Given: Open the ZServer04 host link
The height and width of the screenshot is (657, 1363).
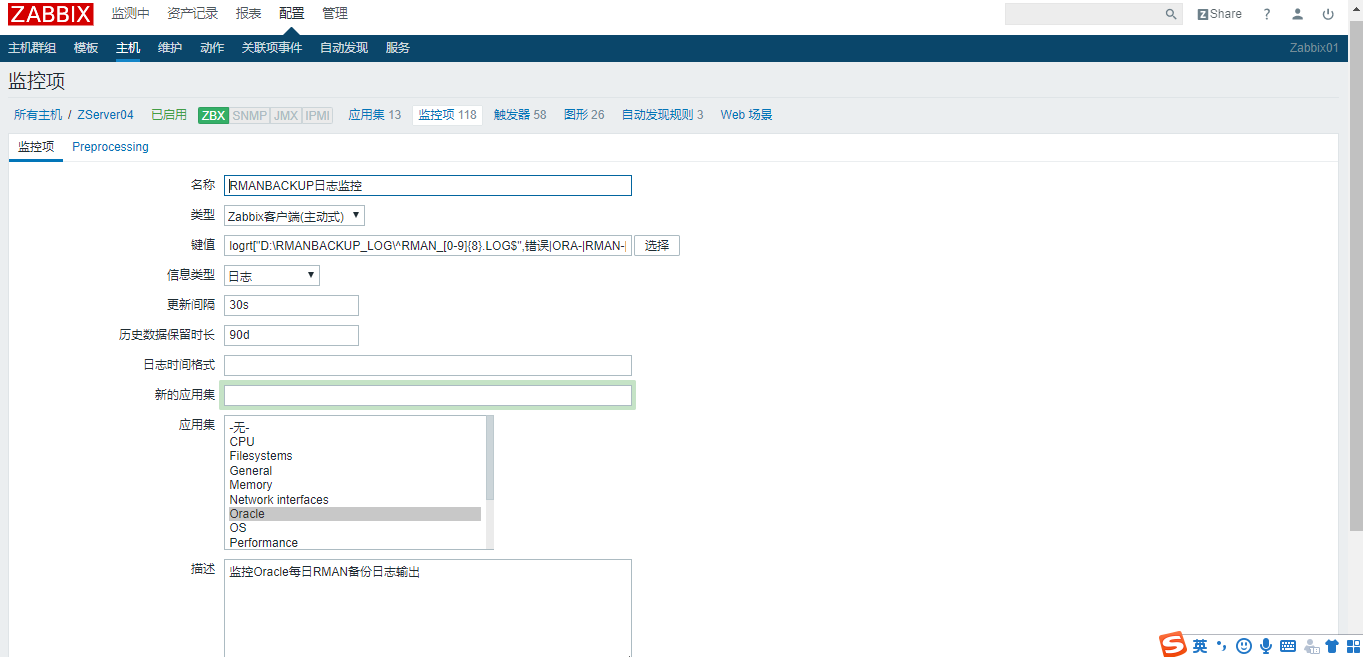Looking at the screenshot, I should (x=105, y=115).
